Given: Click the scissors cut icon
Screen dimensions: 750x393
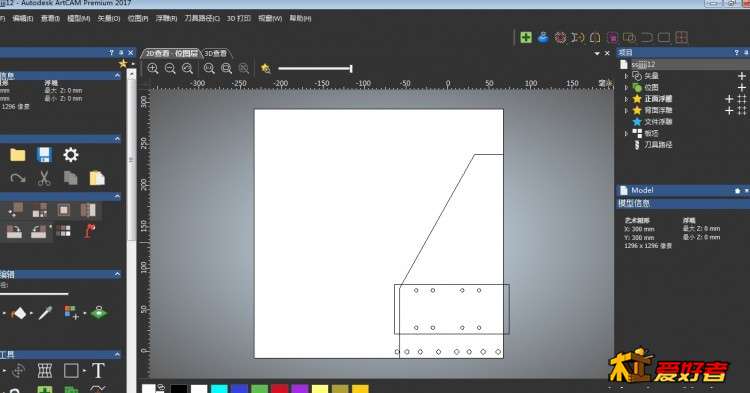Looking at the screenshot, I should coord(44,178).
